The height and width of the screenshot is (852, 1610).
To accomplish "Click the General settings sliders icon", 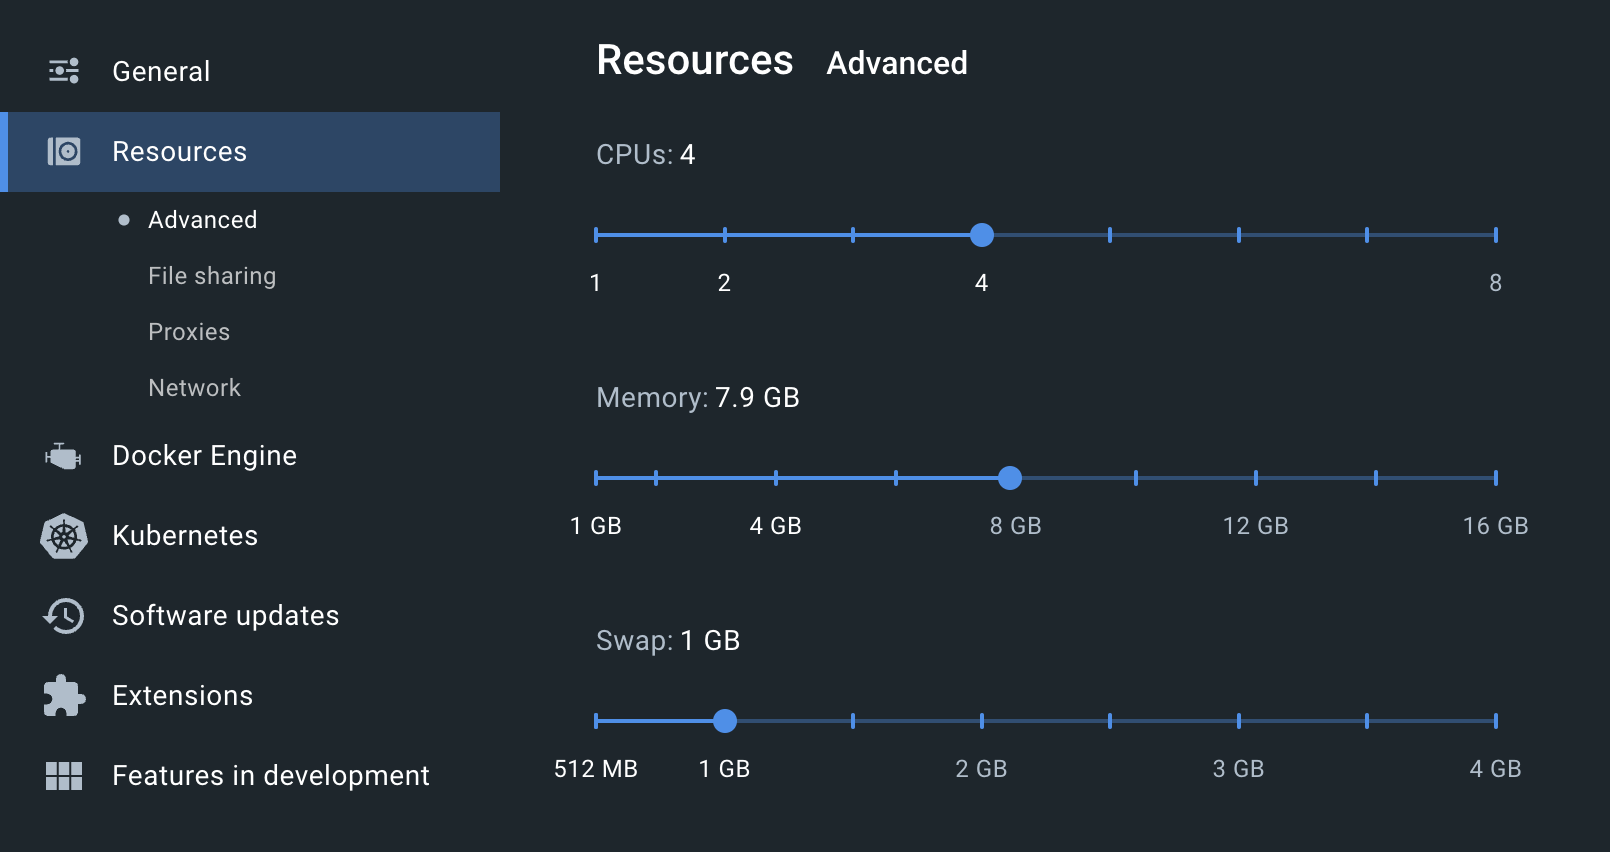I will (x=64, y=71).
